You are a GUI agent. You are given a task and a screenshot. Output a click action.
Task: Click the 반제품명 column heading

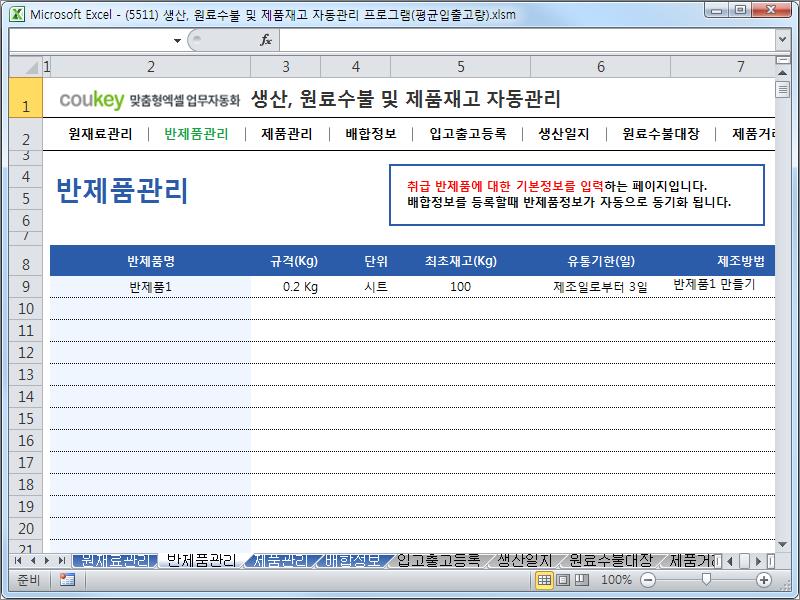(x=151, y=261)
